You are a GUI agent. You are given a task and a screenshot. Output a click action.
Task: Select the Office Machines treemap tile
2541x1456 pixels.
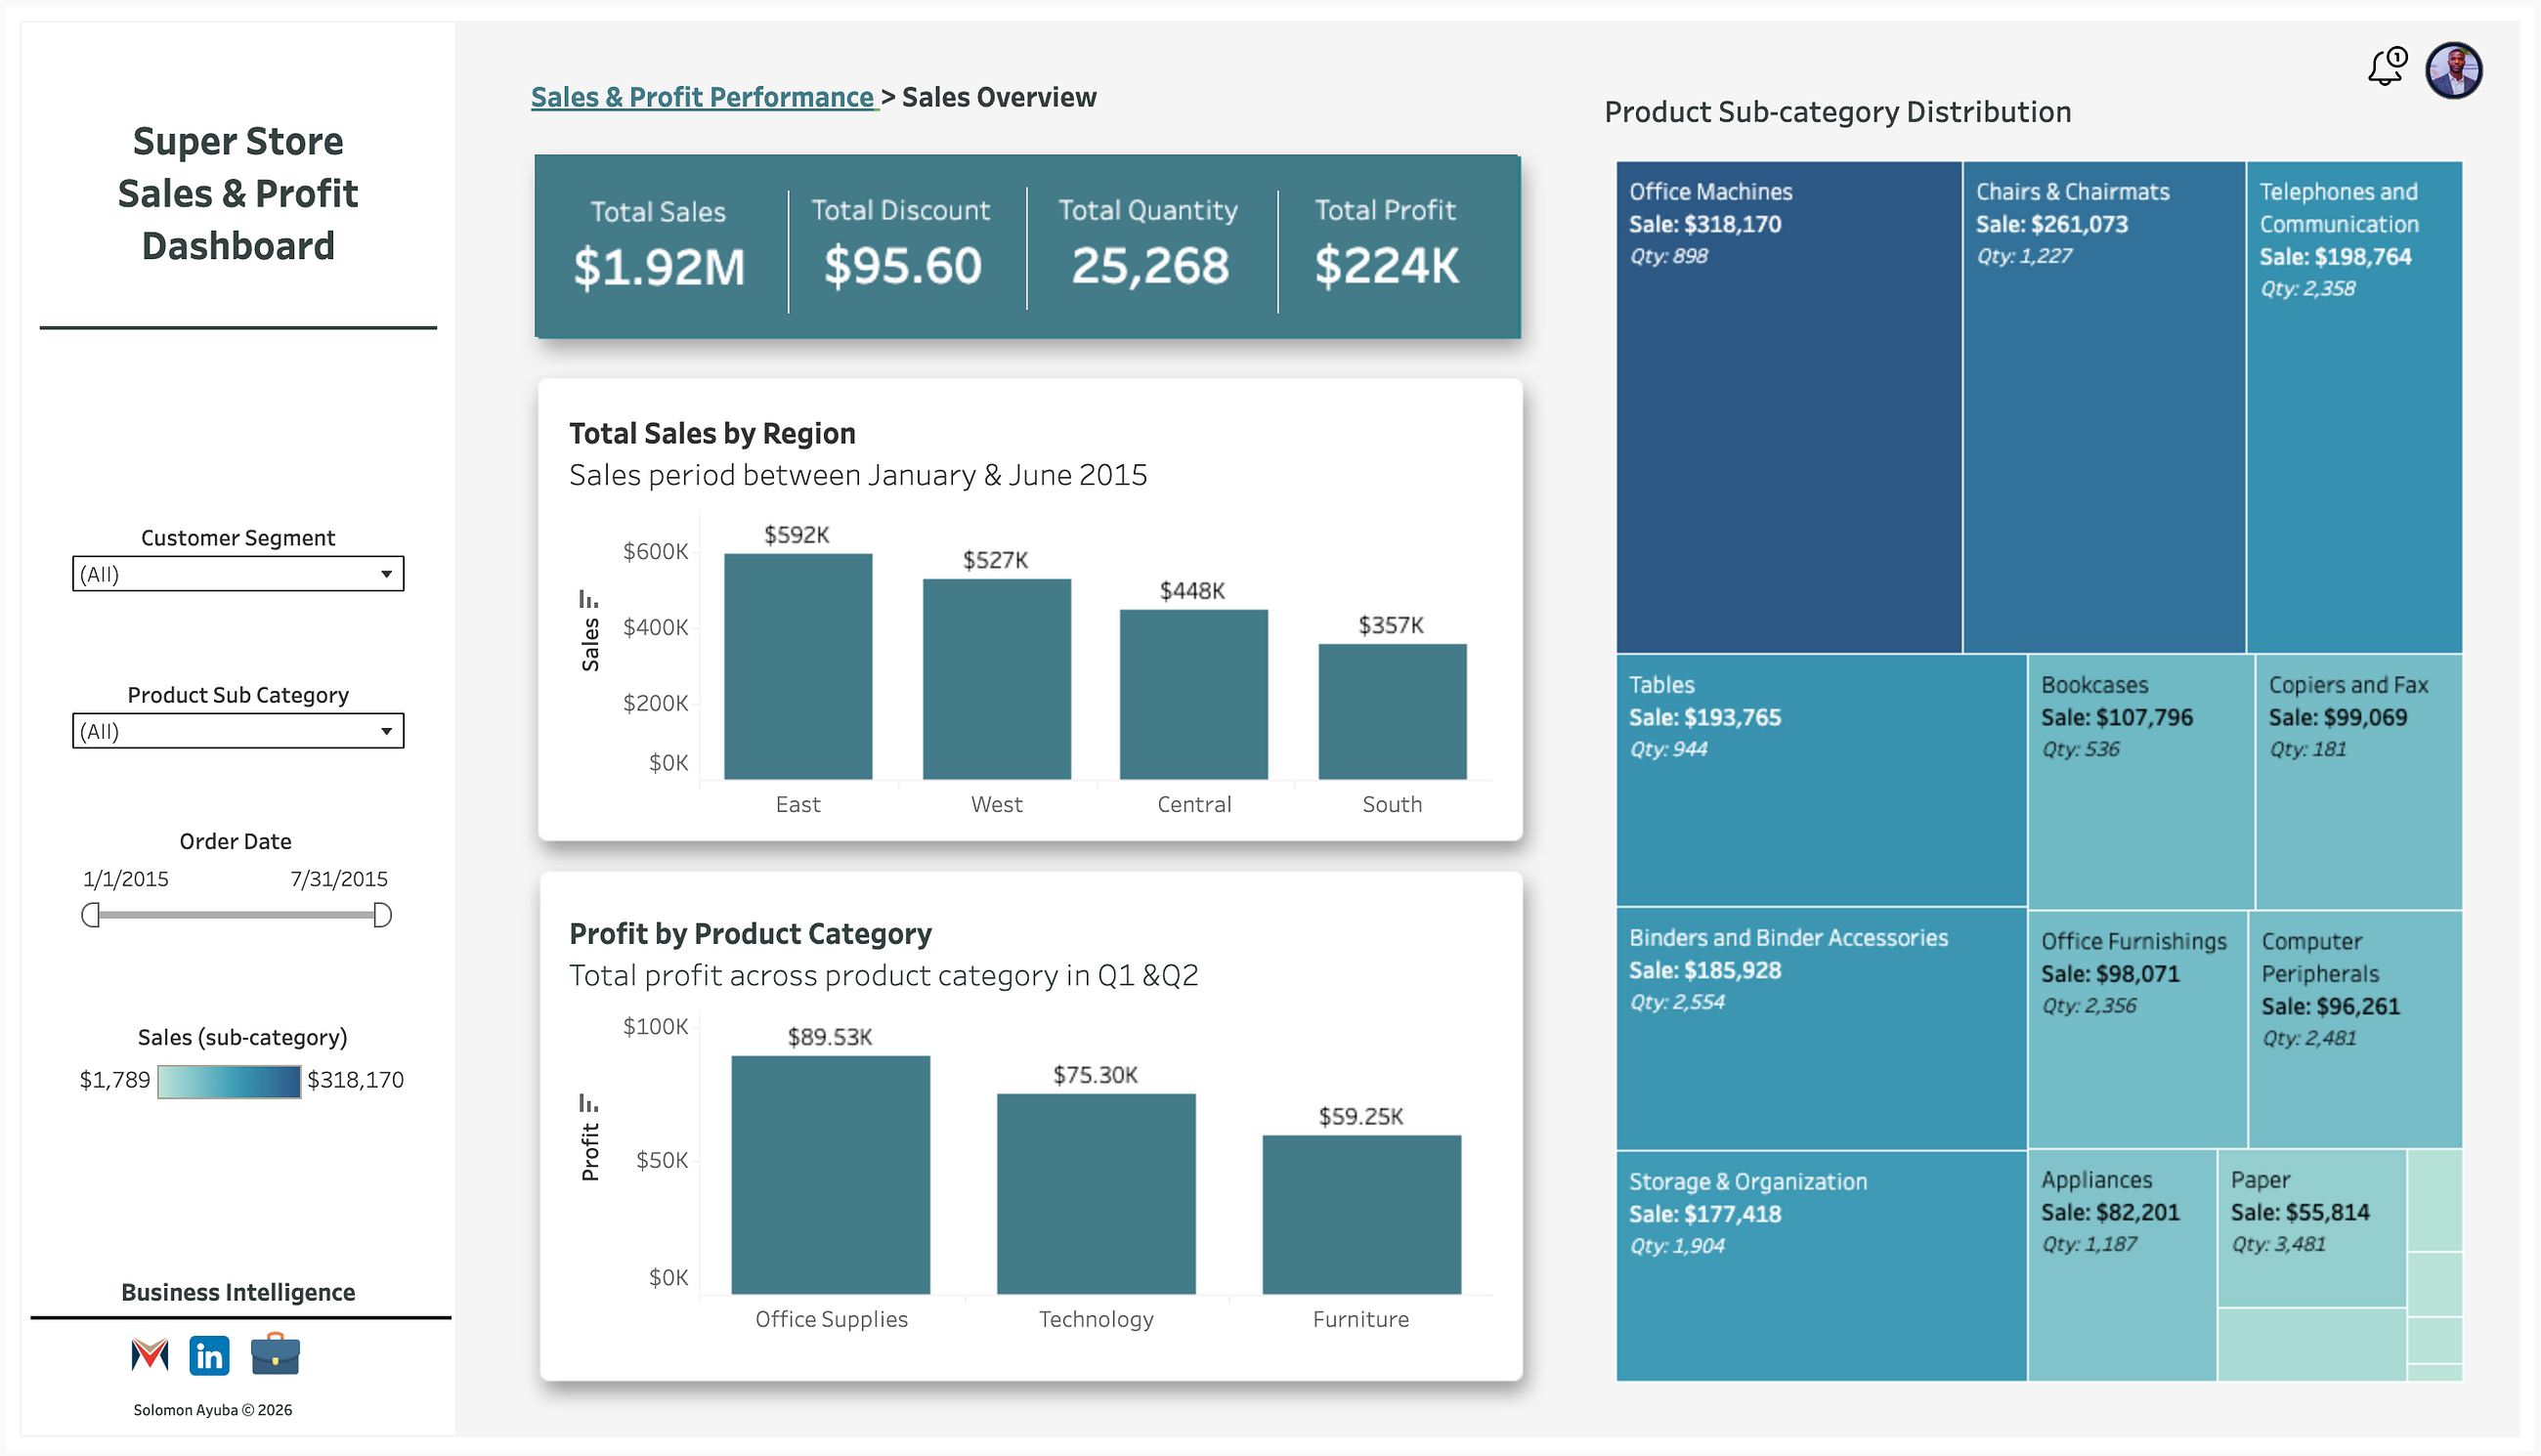tap(1789, 407)
